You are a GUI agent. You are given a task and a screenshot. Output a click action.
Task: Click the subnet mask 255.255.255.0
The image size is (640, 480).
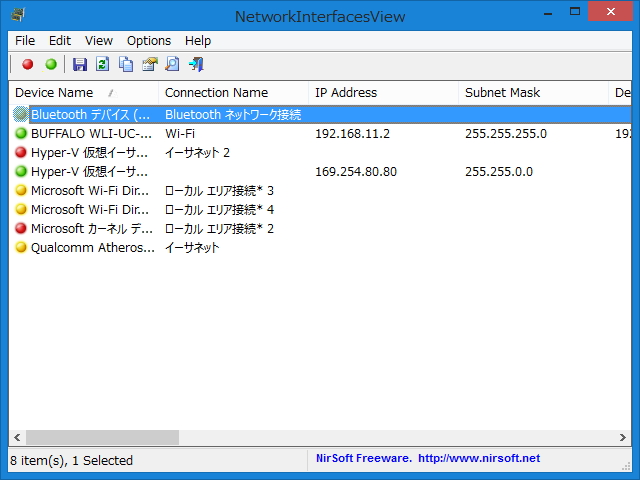[x=506, y=133]
